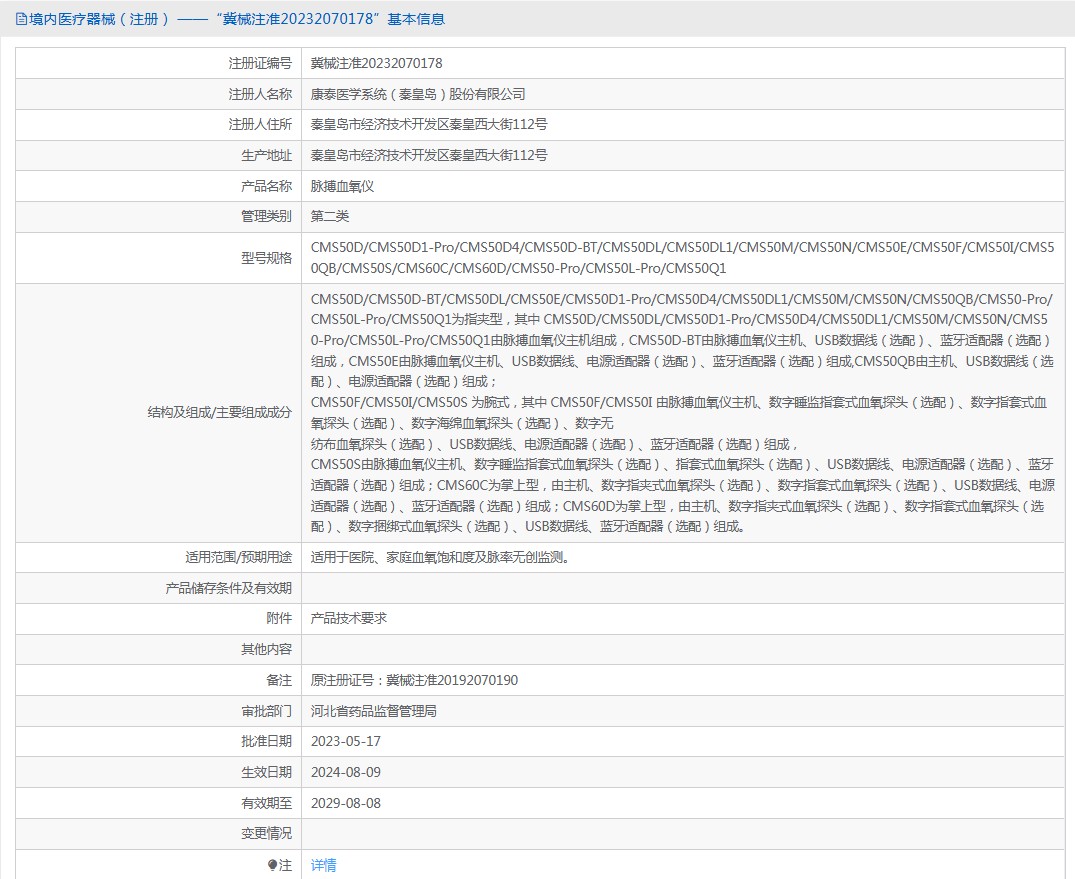Click expiry date 2029-08-08
Screen dimensions: 1075x879
tap(346, 803)
